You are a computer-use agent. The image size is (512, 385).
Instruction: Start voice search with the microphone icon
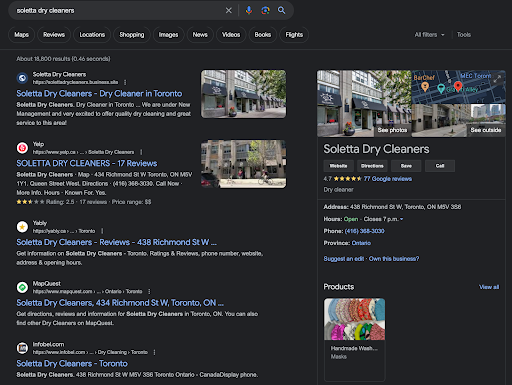click(x=249, y=11)
